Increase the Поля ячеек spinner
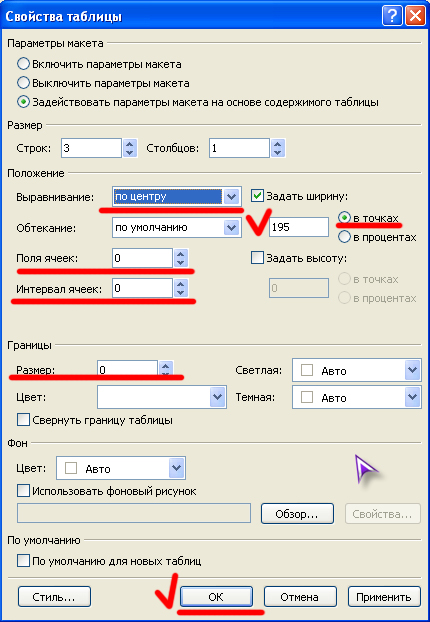Image resolution: width=430 pixels, height=622 pixels. (181, 253)
